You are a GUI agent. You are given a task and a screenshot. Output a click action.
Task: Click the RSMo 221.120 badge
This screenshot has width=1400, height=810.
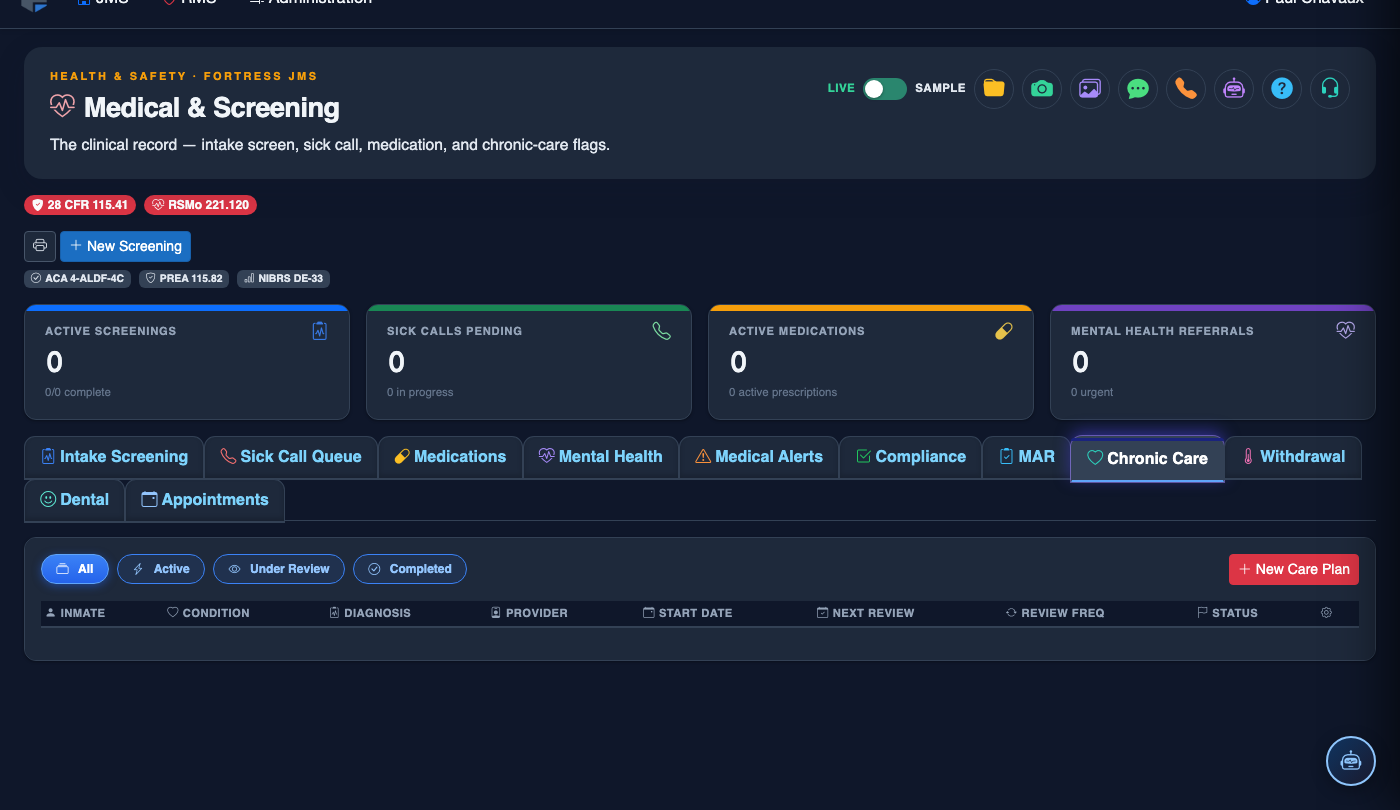(200, 205)
